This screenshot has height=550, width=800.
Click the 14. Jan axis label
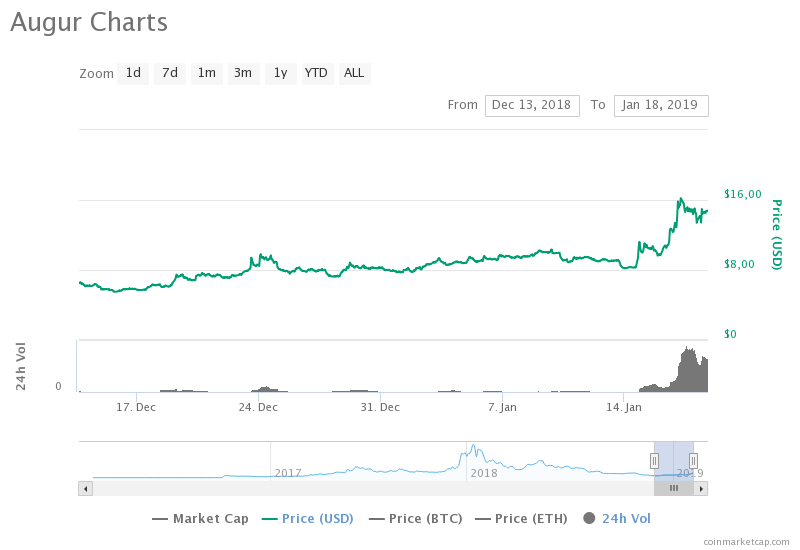624,408
